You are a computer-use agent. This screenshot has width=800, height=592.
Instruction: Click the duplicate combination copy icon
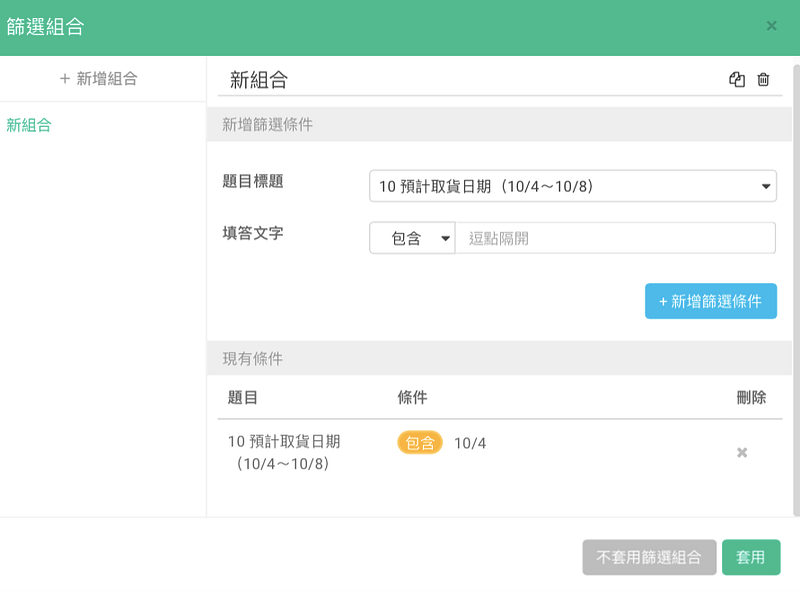[x=737, y=80]
